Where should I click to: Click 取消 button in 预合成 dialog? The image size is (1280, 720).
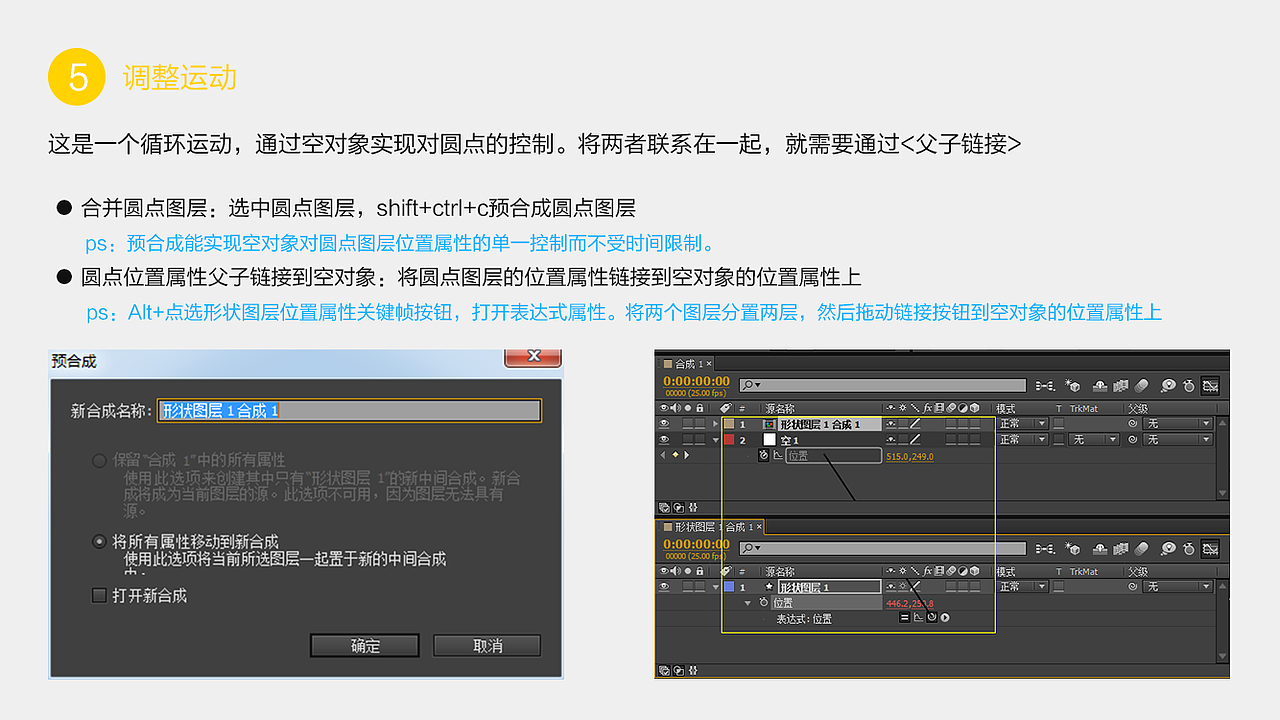pyautogui.click(x=487, y=645)
